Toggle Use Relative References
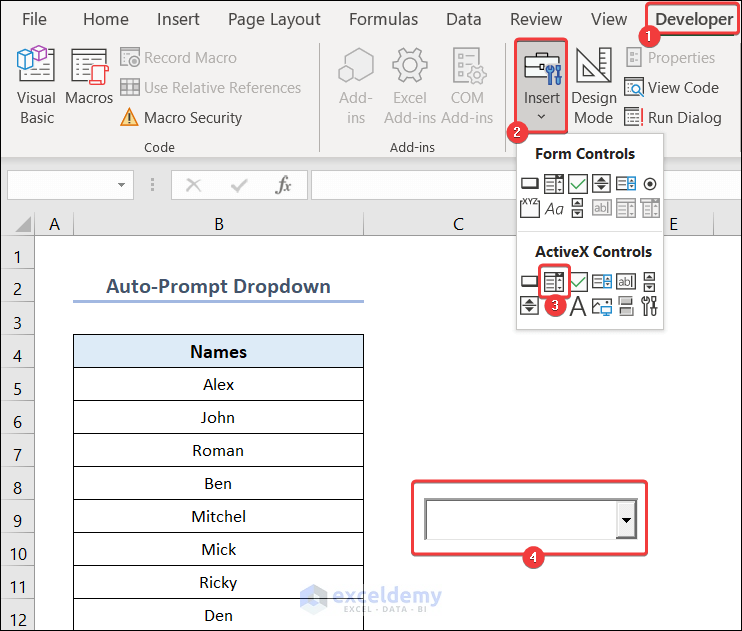Screen dimensions: 742x631 211,88
